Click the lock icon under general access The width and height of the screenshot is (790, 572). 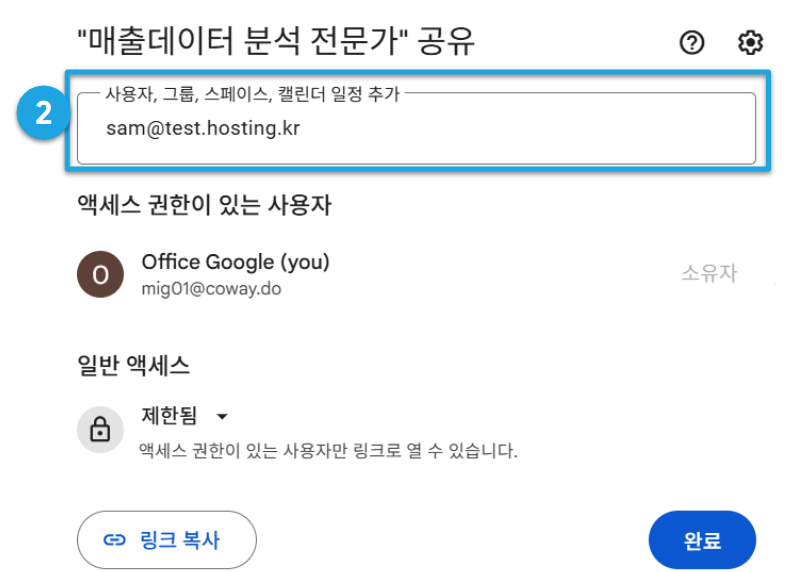(x=100, y=429)
